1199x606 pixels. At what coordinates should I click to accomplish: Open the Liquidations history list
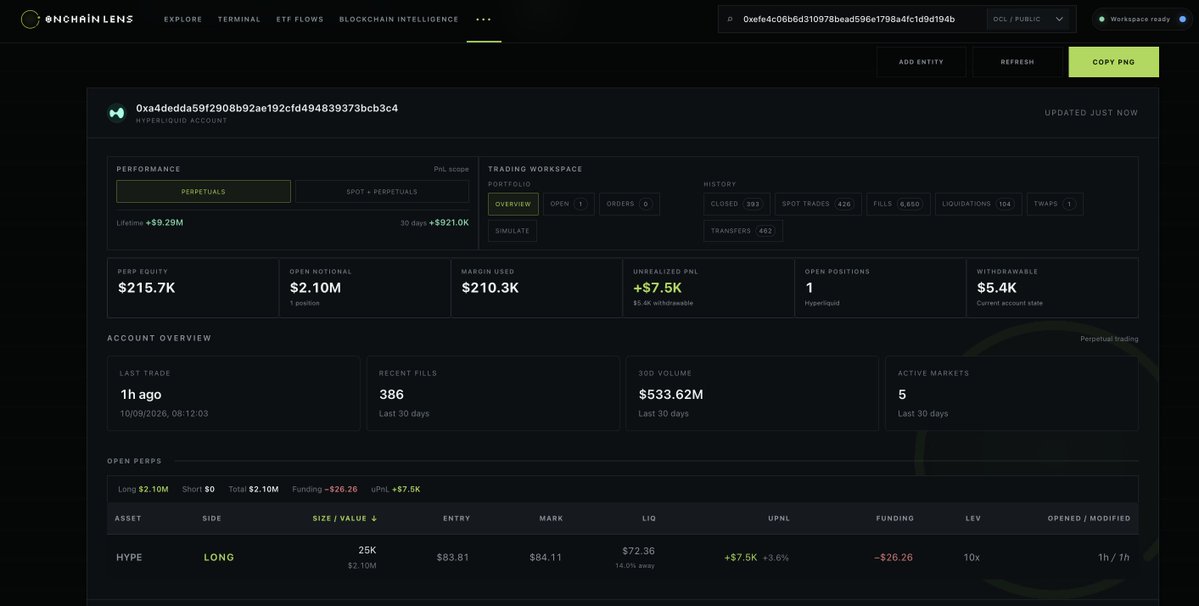[x=978, y=204]
